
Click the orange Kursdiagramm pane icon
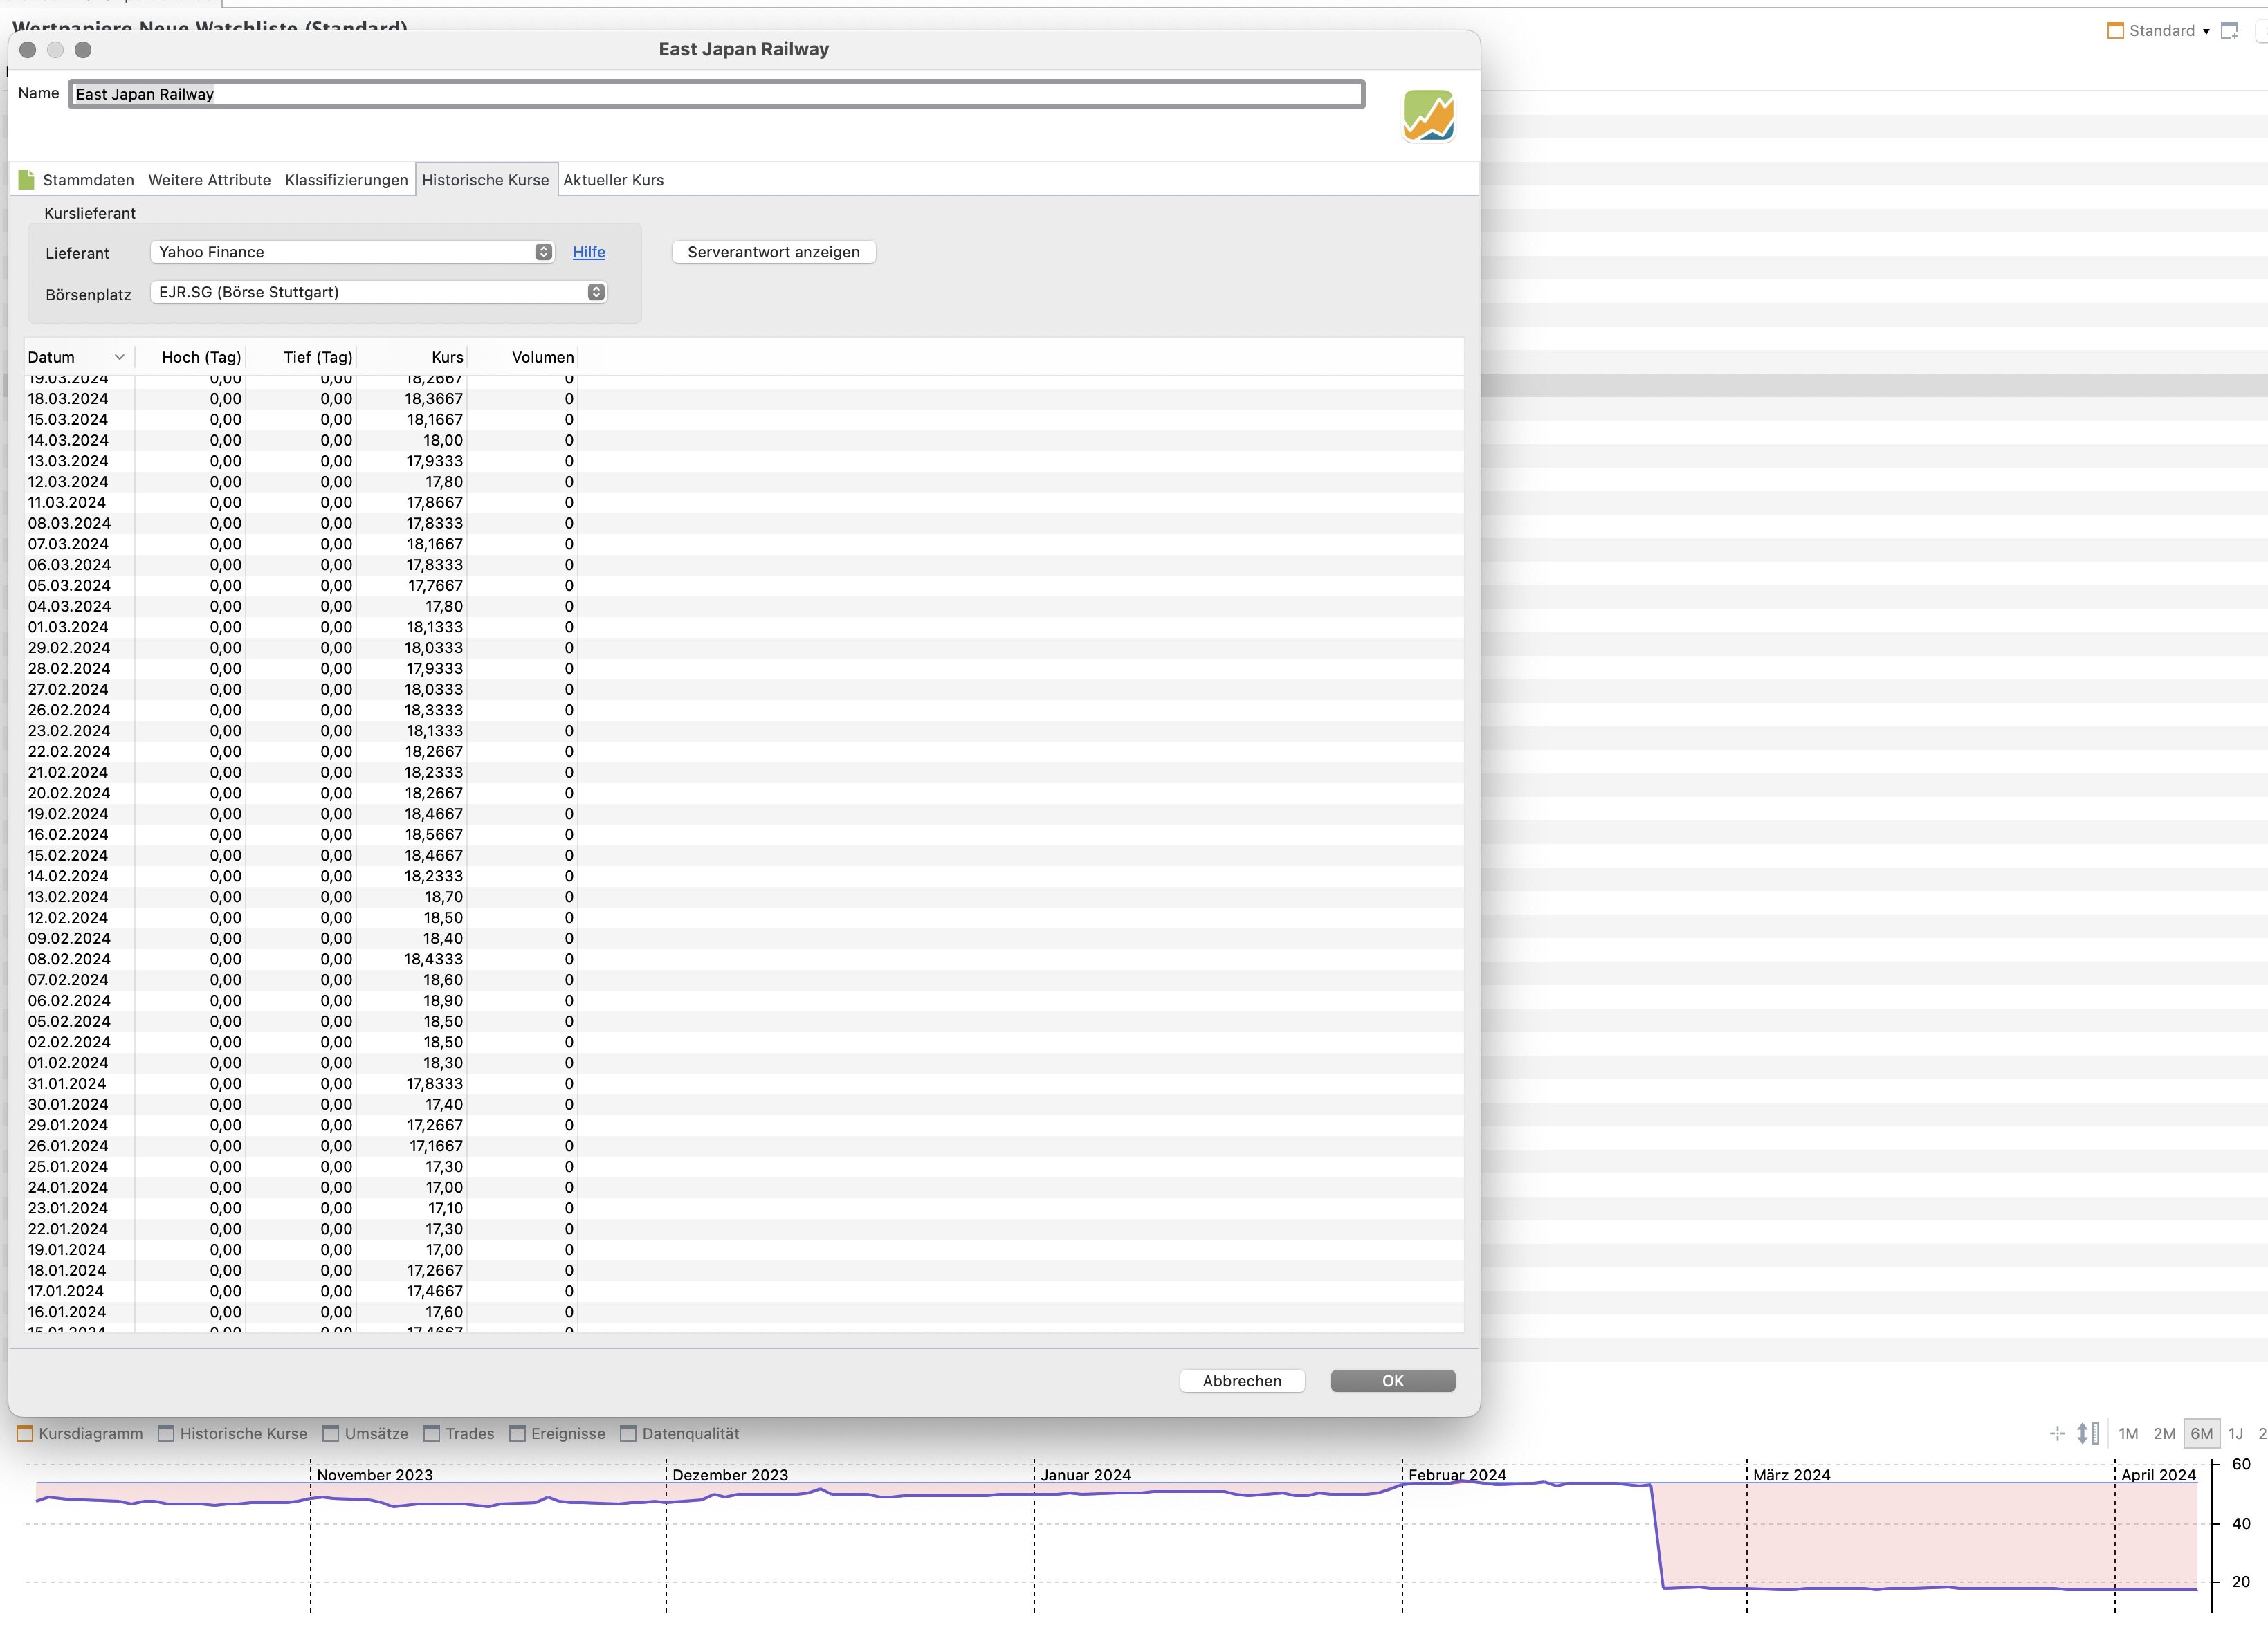click(25, 1433)
